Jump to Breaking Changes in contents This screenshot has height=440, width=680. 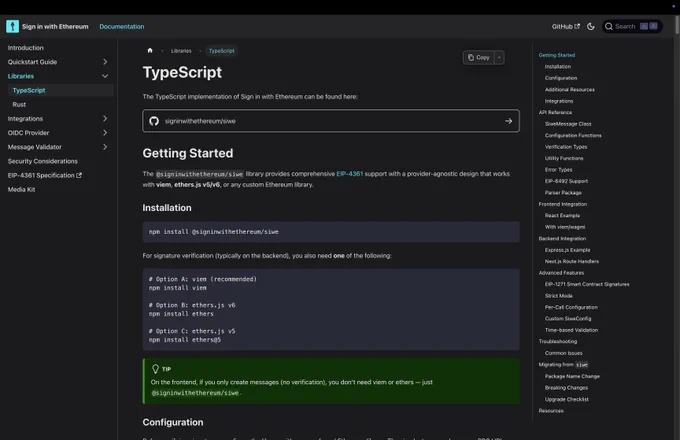(x=566, y=388)
